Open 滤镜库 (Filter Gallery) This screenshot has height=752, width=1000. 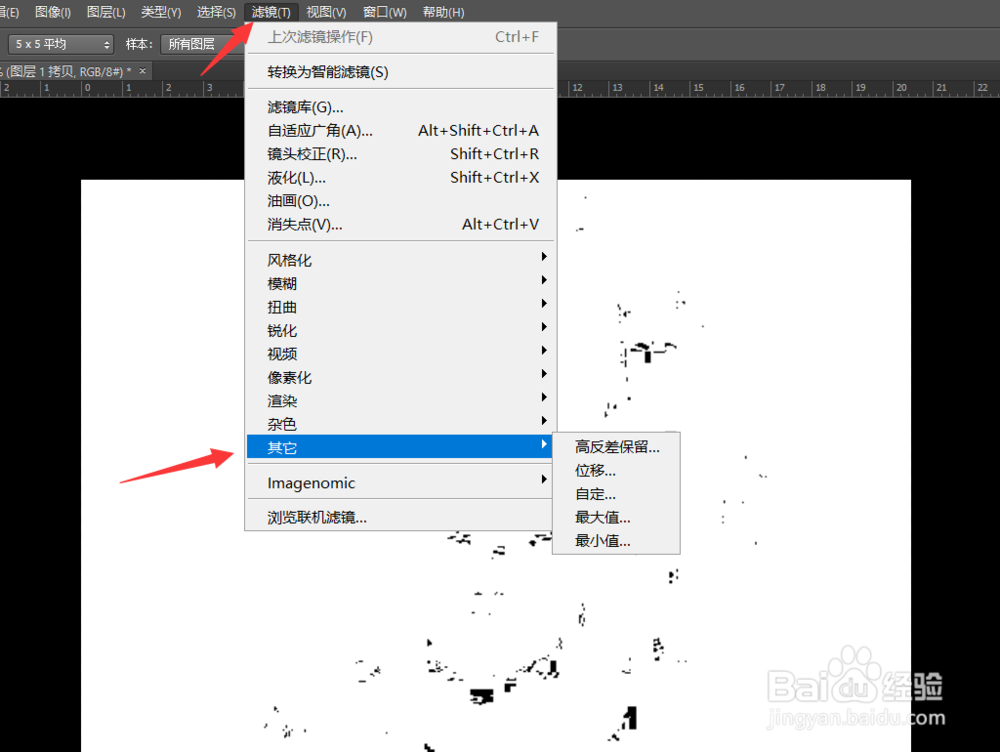309,107
